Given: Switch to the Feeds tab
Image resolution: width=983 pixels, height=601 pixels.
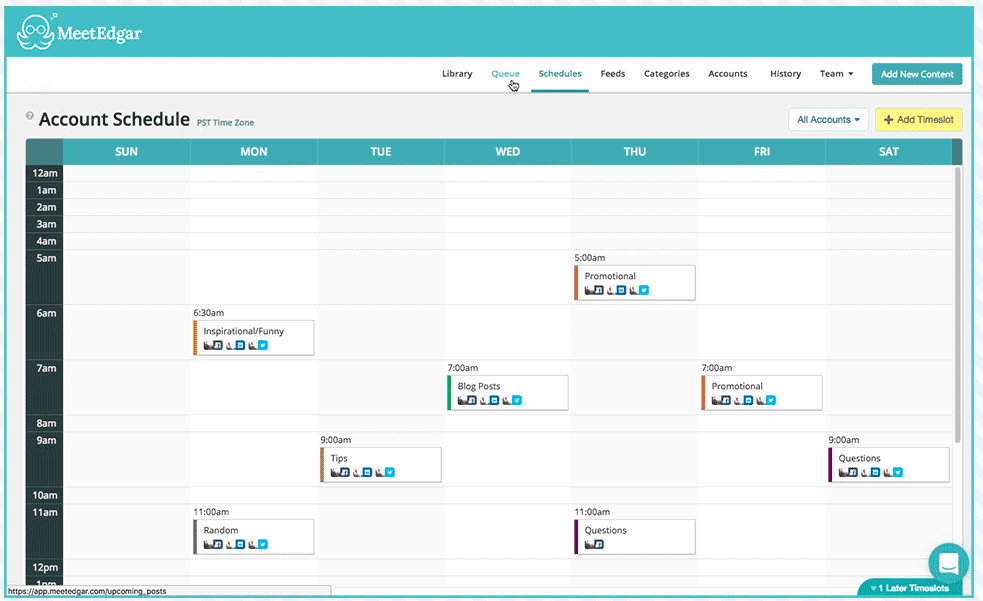Looking at the screenshot, I should [x=612, y=74].
